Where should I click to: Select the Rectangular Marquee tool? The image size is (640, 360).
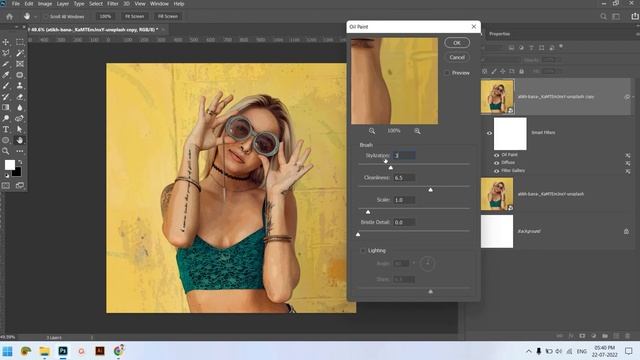pos(20,42)
